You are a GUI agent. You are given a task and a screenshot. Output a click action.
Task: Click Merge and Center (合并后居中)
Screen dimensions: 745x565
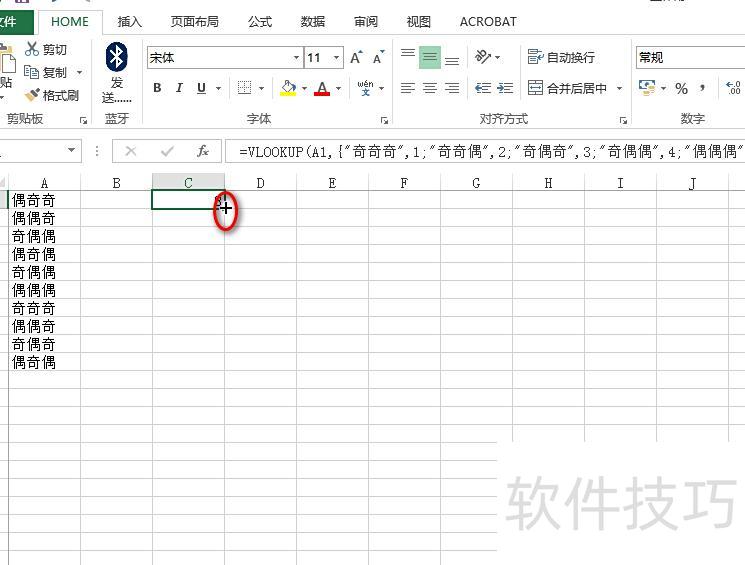click(567, 88)
